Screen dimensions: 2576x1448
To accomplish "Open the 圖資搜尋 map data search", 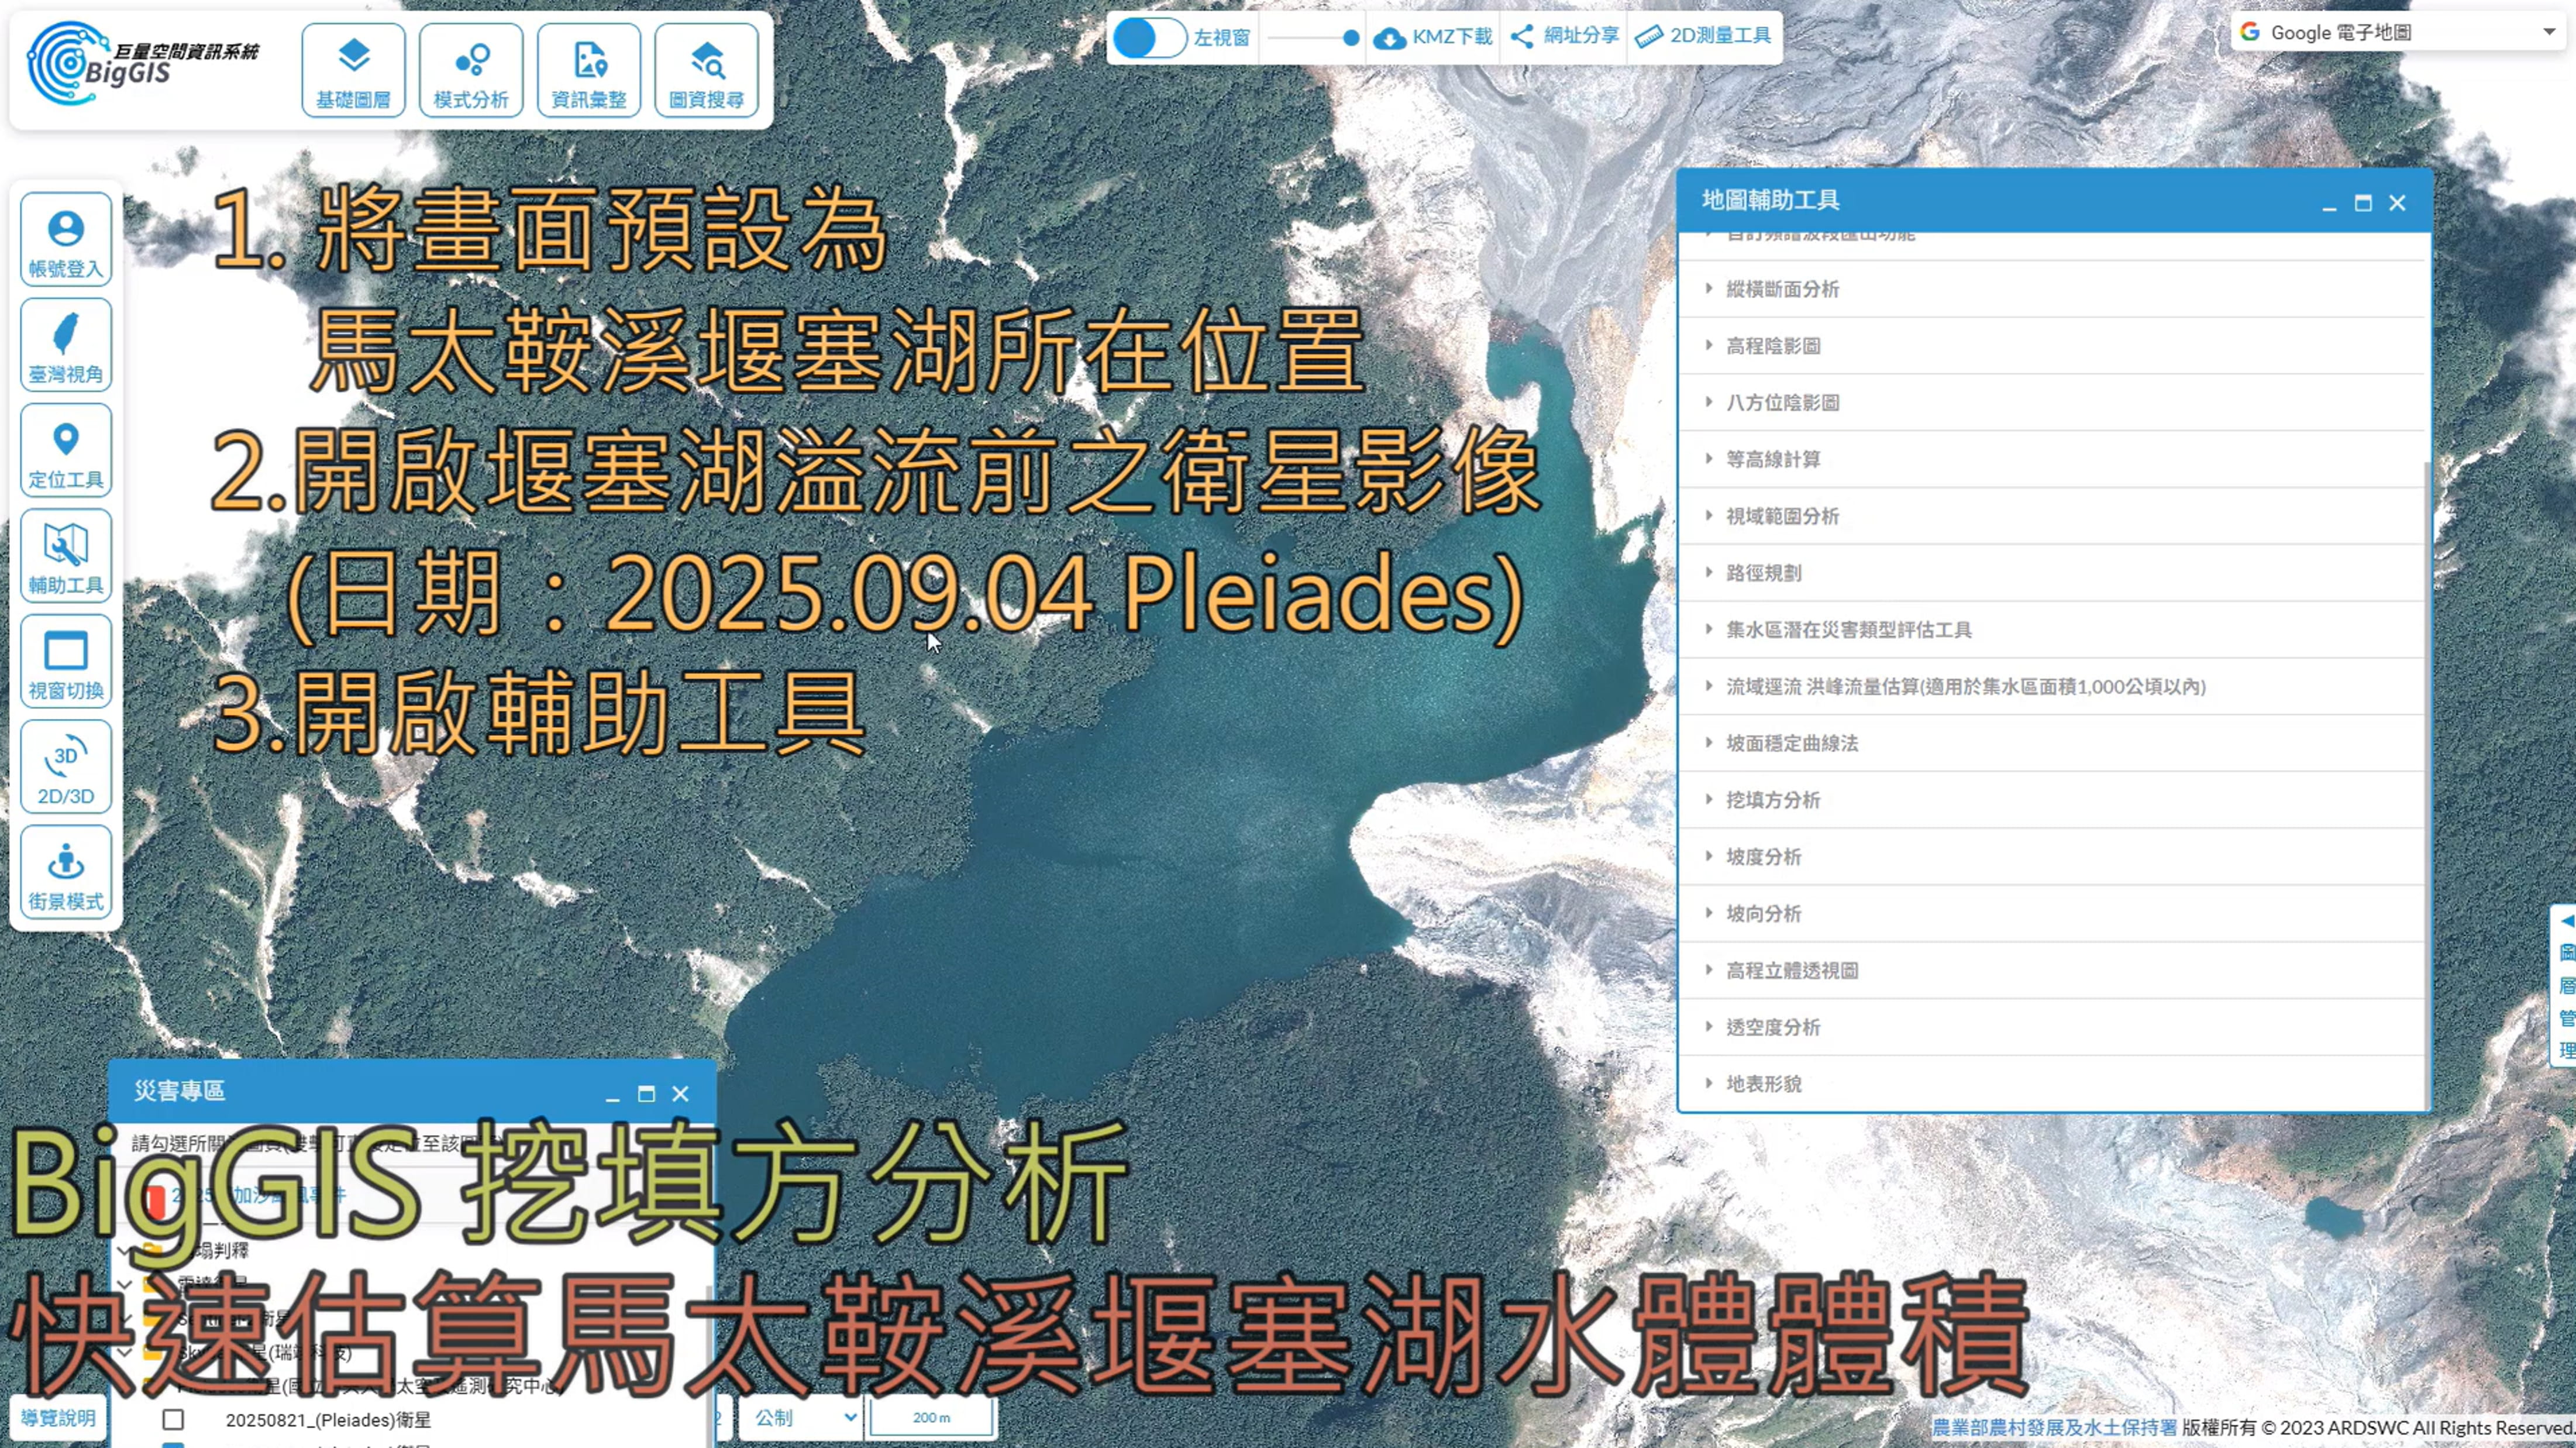I will [706, 70].
